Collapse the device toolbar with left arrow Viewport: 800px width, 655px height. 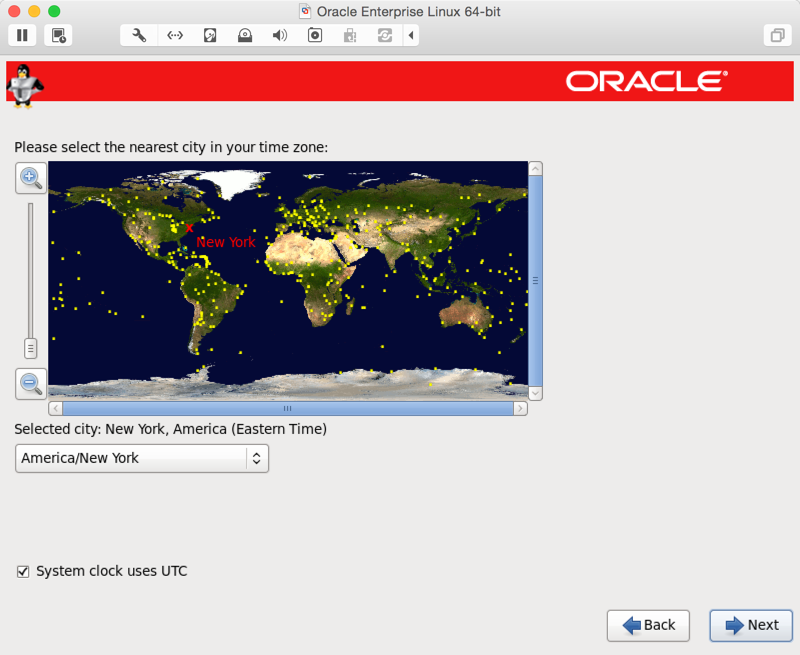(411, 35)
